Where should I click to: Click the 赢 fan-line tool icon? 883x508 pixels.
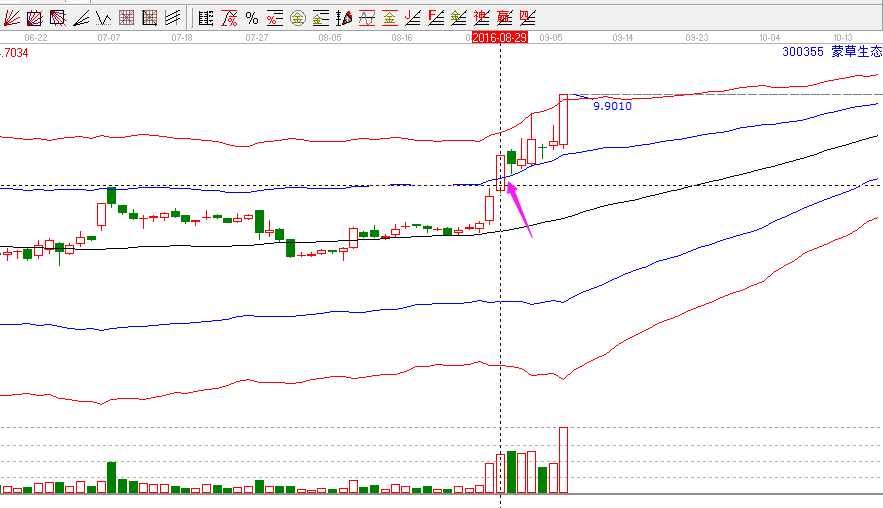504,18
